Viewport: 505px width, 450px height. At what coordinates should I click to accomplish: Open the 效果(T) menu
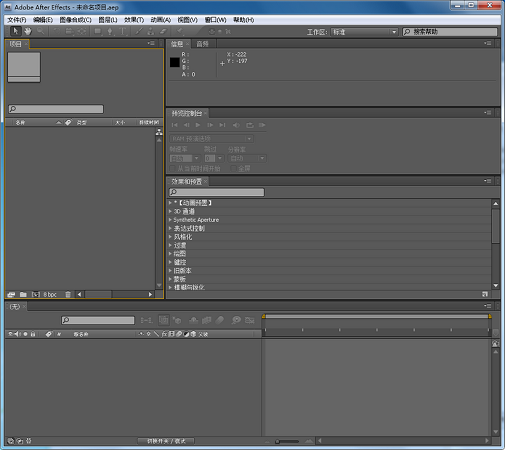point(134,20)
